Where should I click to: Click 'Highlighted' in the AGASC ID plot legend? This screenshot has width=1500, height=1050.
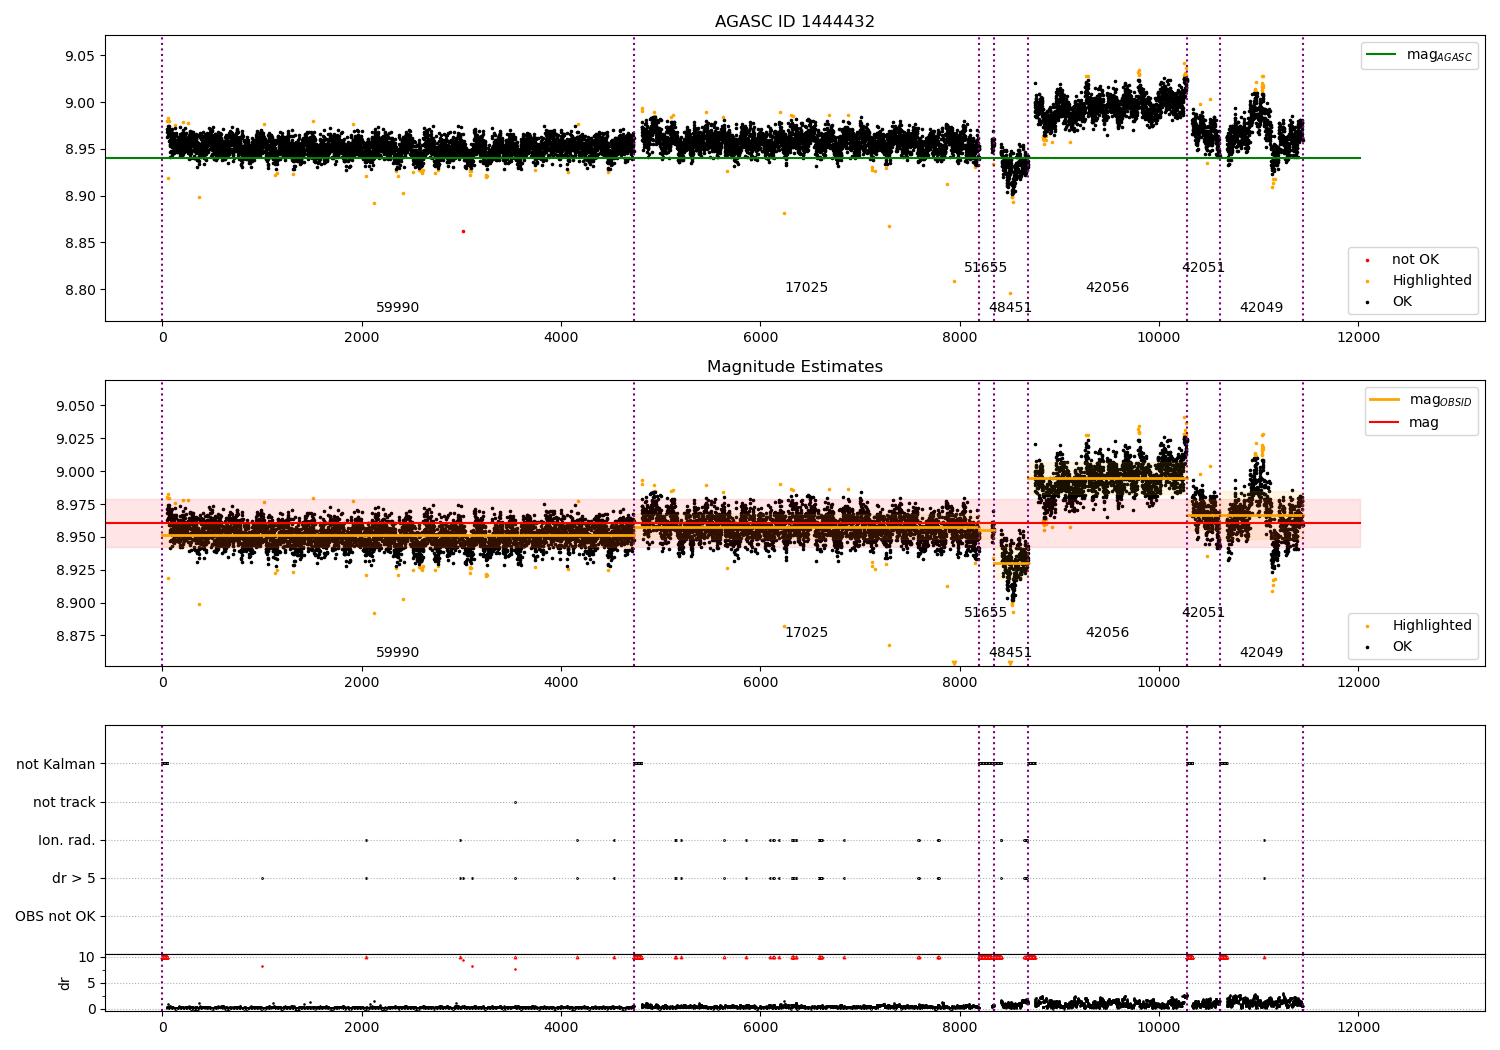(x=1432, y=281)
